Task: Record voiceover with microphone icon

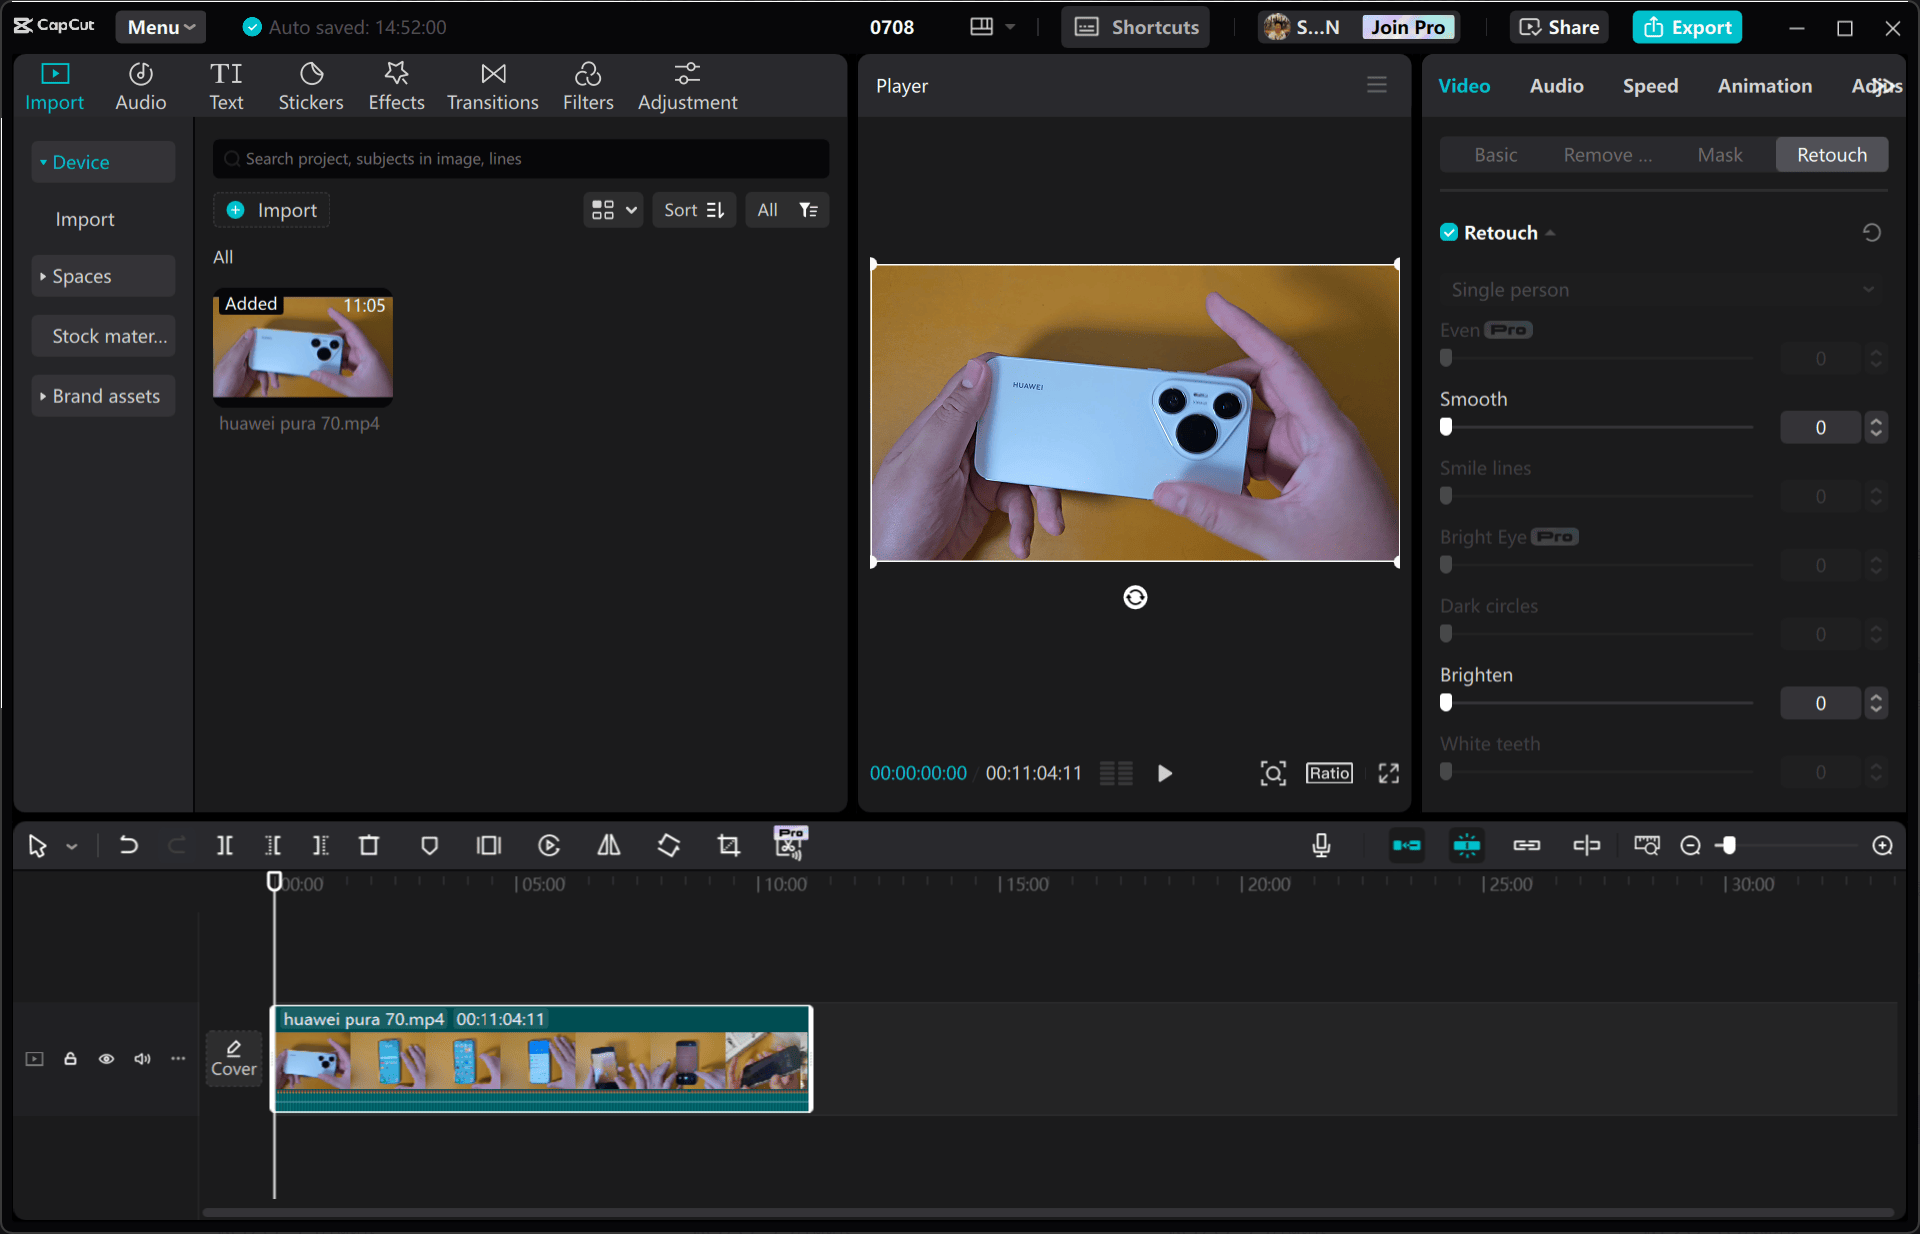Action: click(x=1322, y=846)
